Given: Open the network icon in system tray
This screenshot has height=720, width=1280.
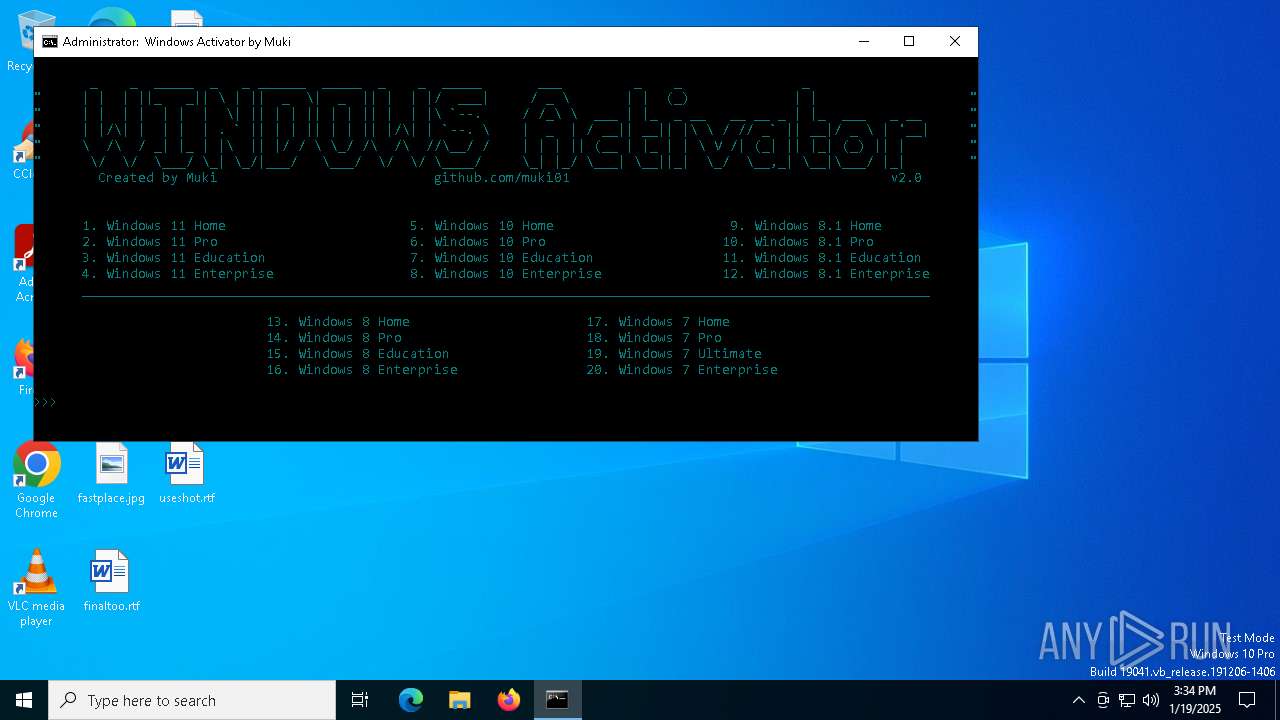Looking at the screenshot, I should (x=1127, y=700).
